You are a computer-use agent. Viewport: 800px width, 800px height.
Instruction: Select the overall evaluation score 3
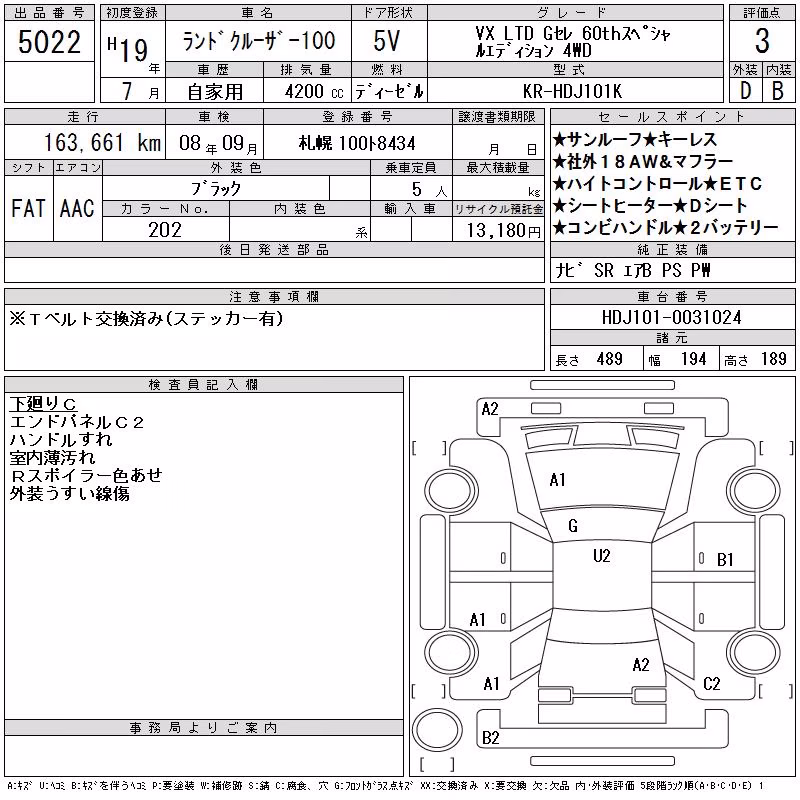coord(762,41)
